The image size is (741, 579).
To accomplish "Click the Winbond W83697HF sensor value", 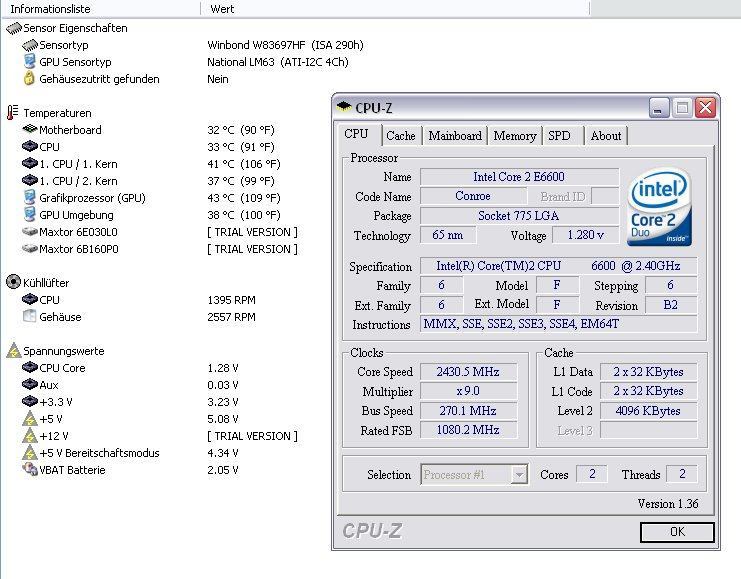I will pos(285,45).
